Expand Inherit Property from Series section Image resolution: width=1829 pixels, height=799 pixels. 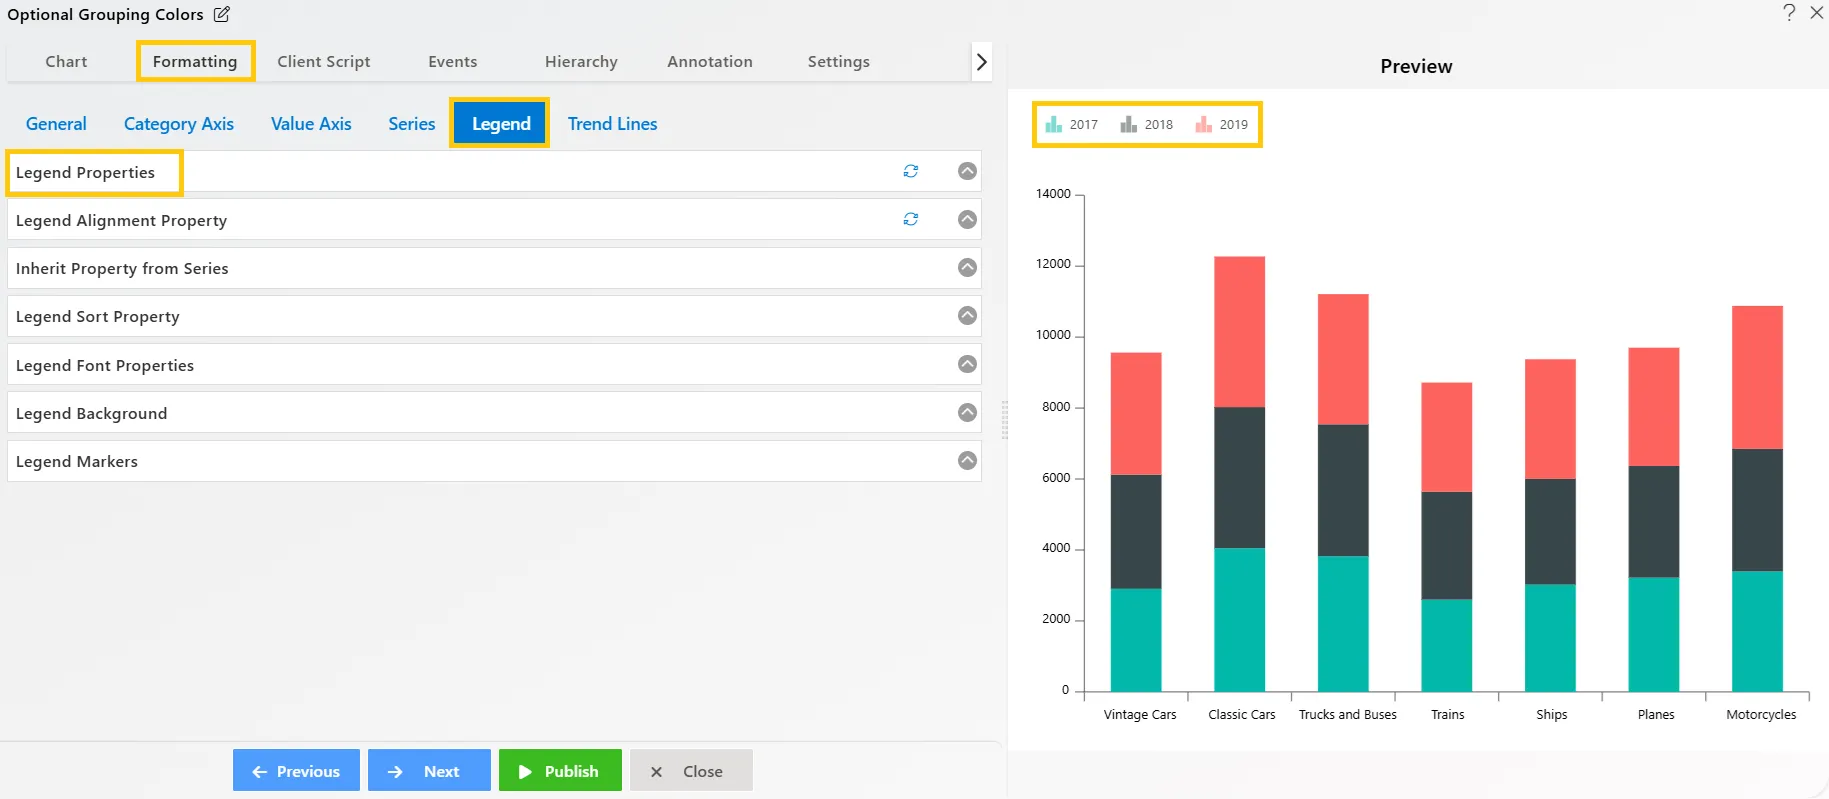click(967, 267)
